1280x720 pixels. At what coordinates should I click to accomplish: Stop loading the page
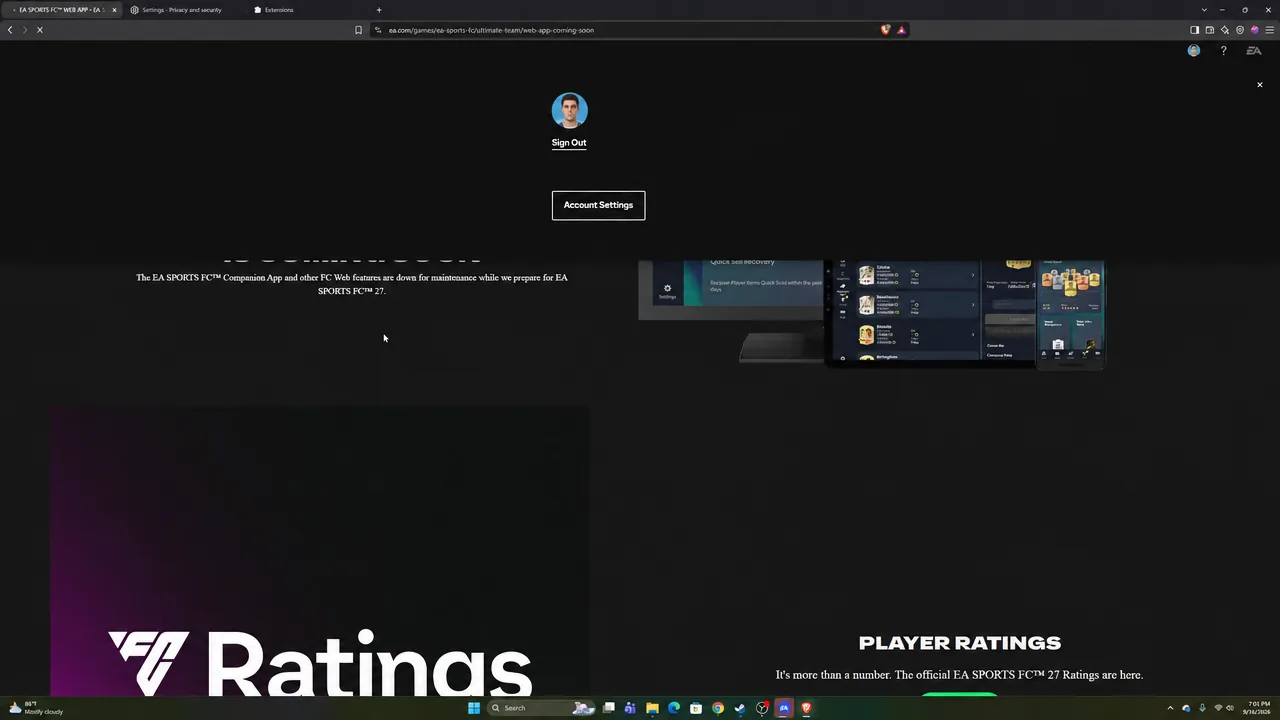pos(39,30)
